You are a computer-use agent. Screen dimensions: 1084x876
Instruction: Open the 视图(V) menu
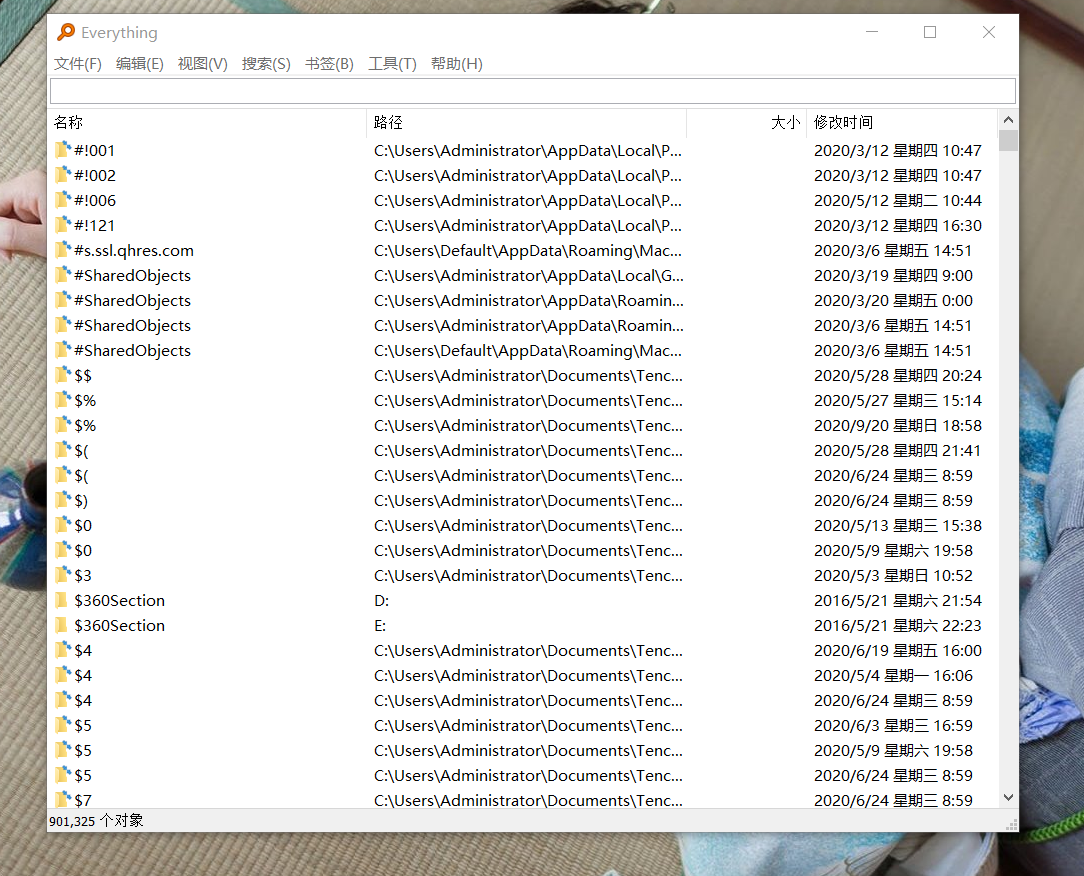tap(201, 63)
